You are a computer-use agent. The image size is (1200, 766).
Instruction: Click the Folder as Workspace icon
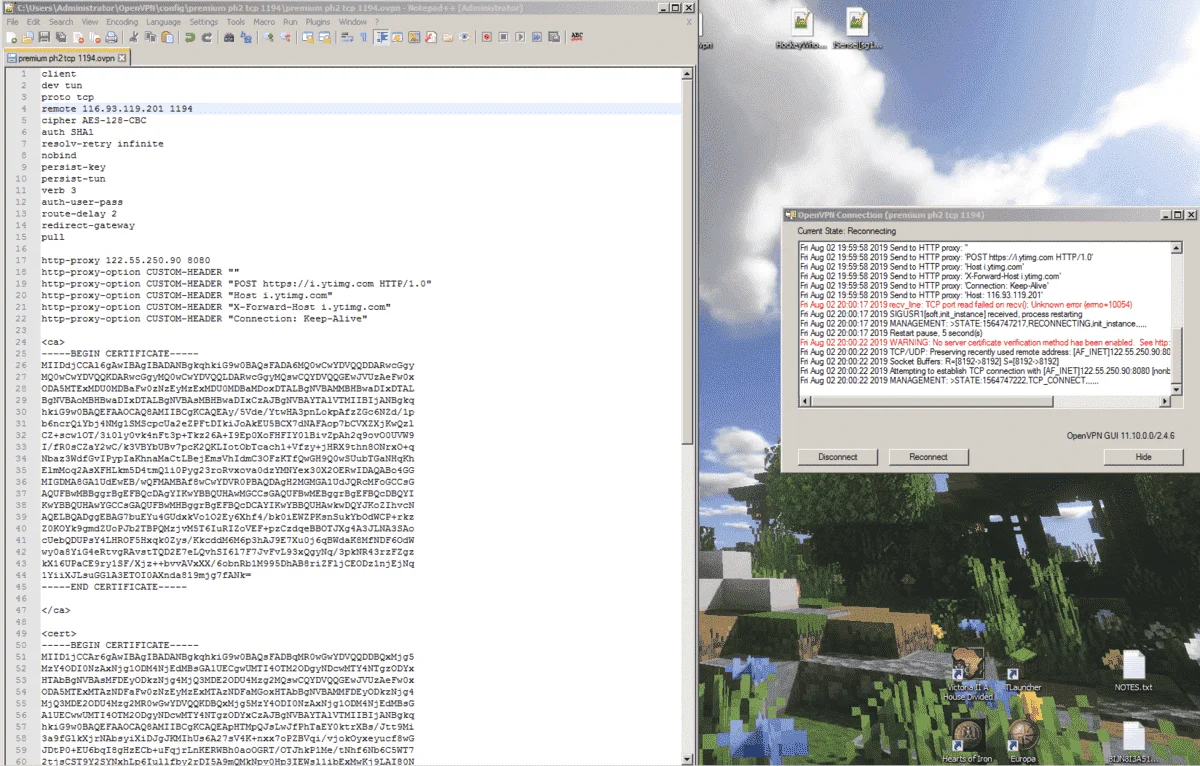pyautogui.click(x=447, y=37)
